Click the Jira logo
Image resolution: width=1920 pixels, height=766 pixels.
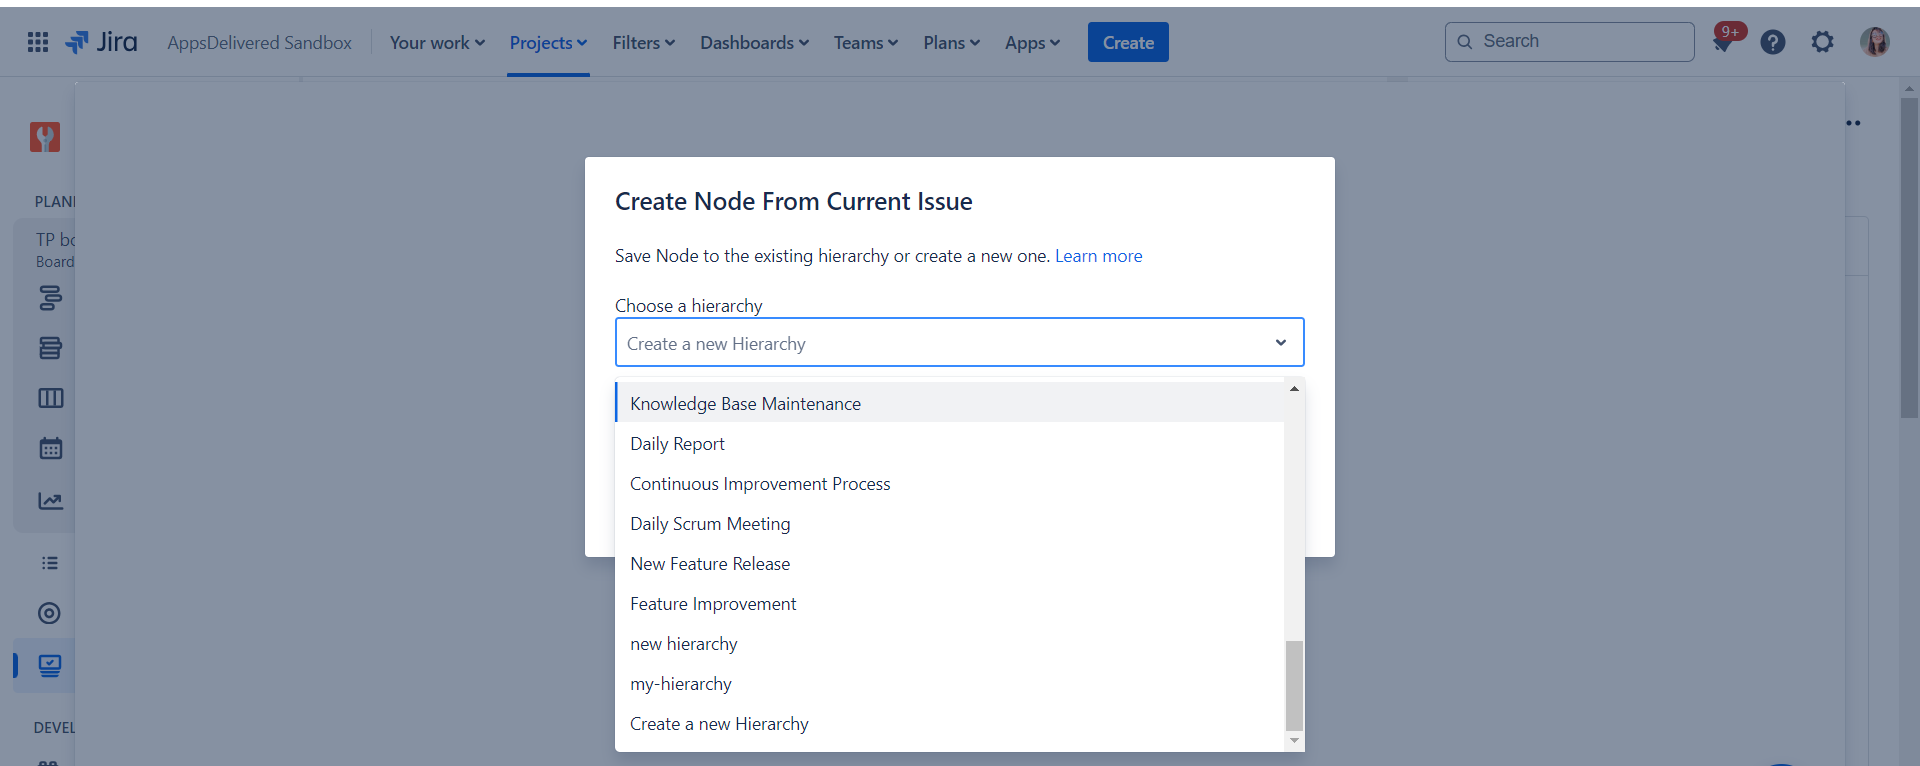[x=101, y=42]
